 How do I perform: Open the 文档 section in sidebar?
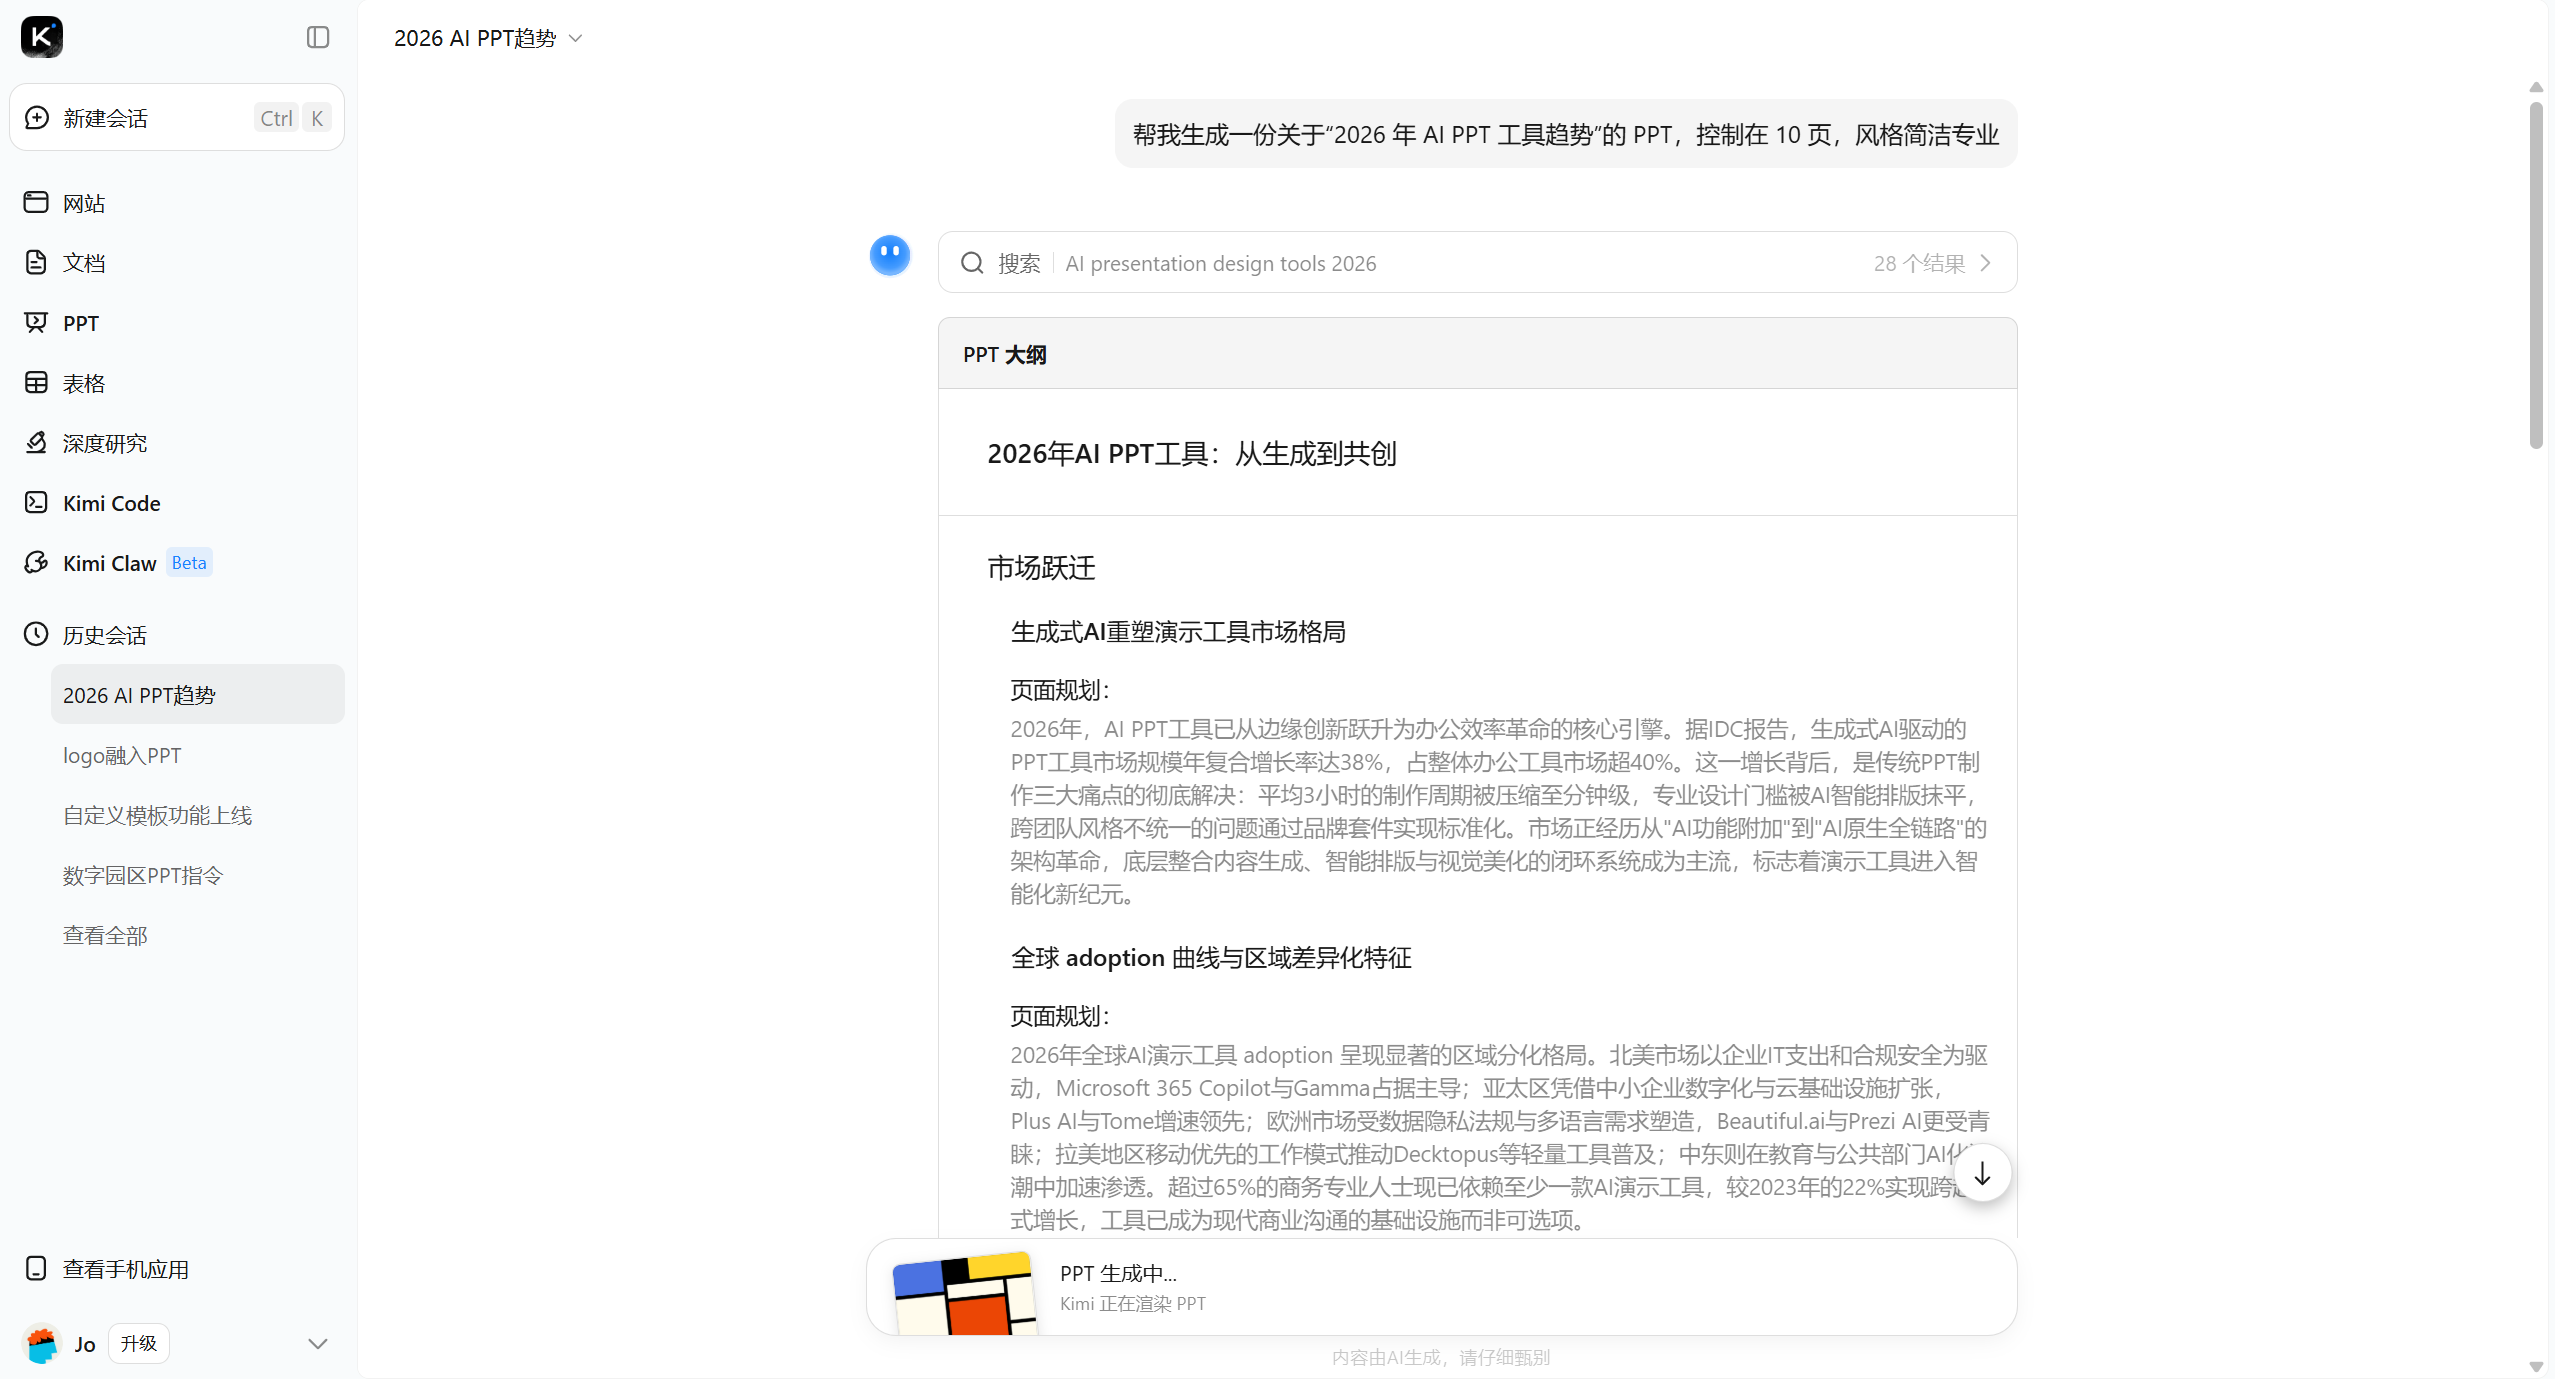83,263
